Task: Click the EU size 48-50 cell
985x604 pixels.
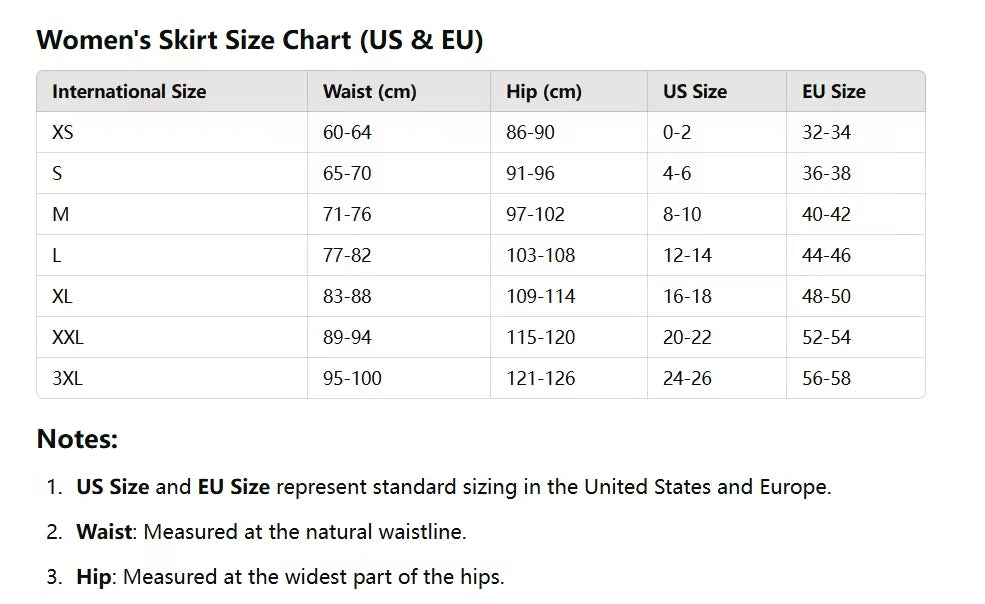Action: pyautogui.click(x=826, y=297)
